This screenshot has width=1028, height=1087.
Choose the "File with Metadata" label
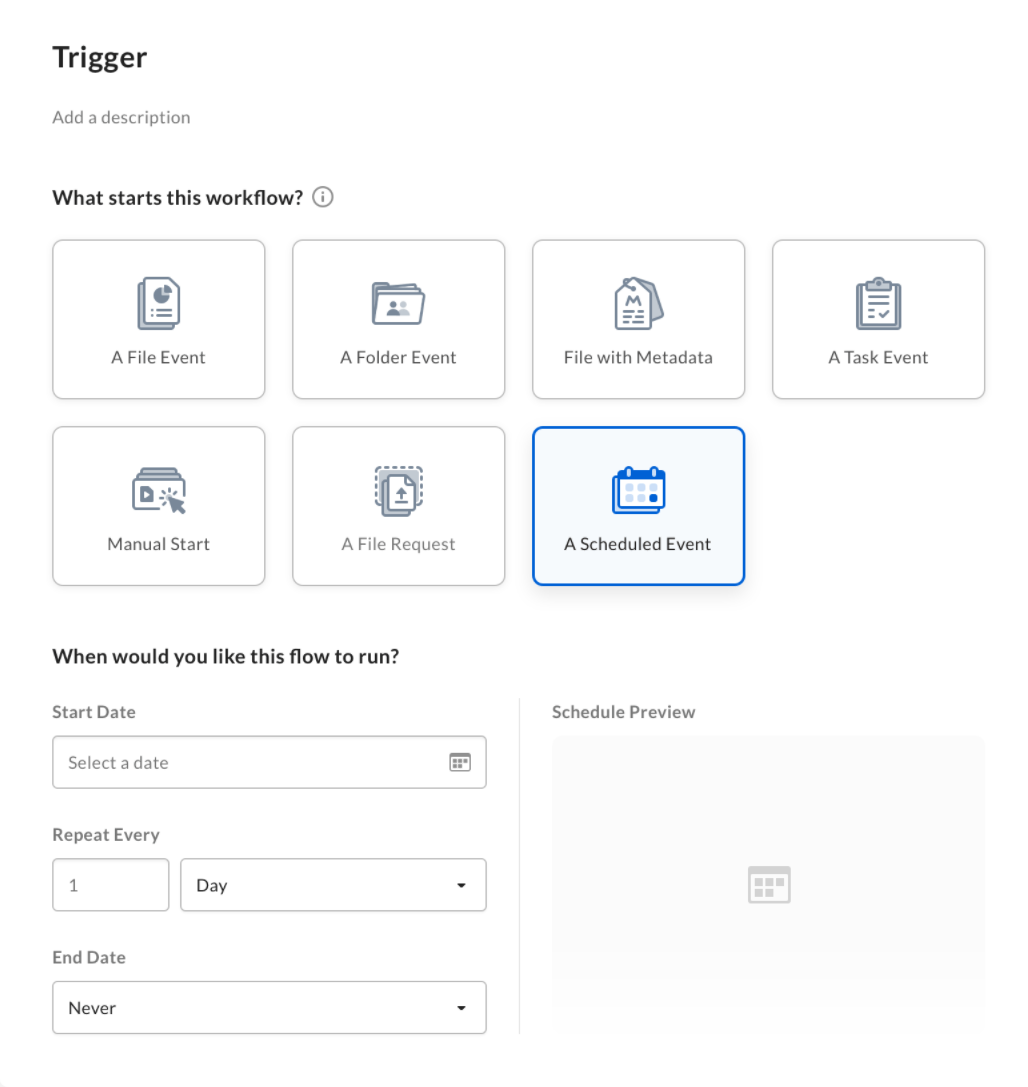pos(638,358)
